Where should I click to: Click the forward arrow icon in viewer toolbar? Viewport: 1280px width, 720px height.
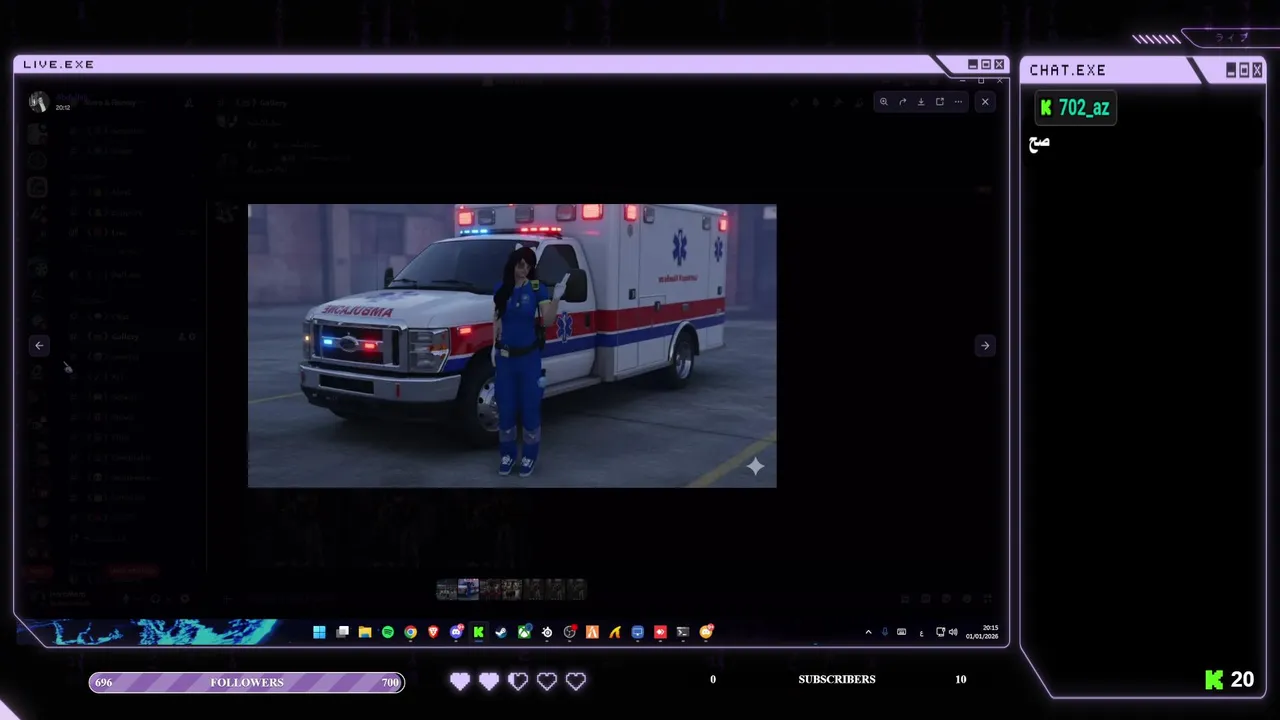pos(902,101)
